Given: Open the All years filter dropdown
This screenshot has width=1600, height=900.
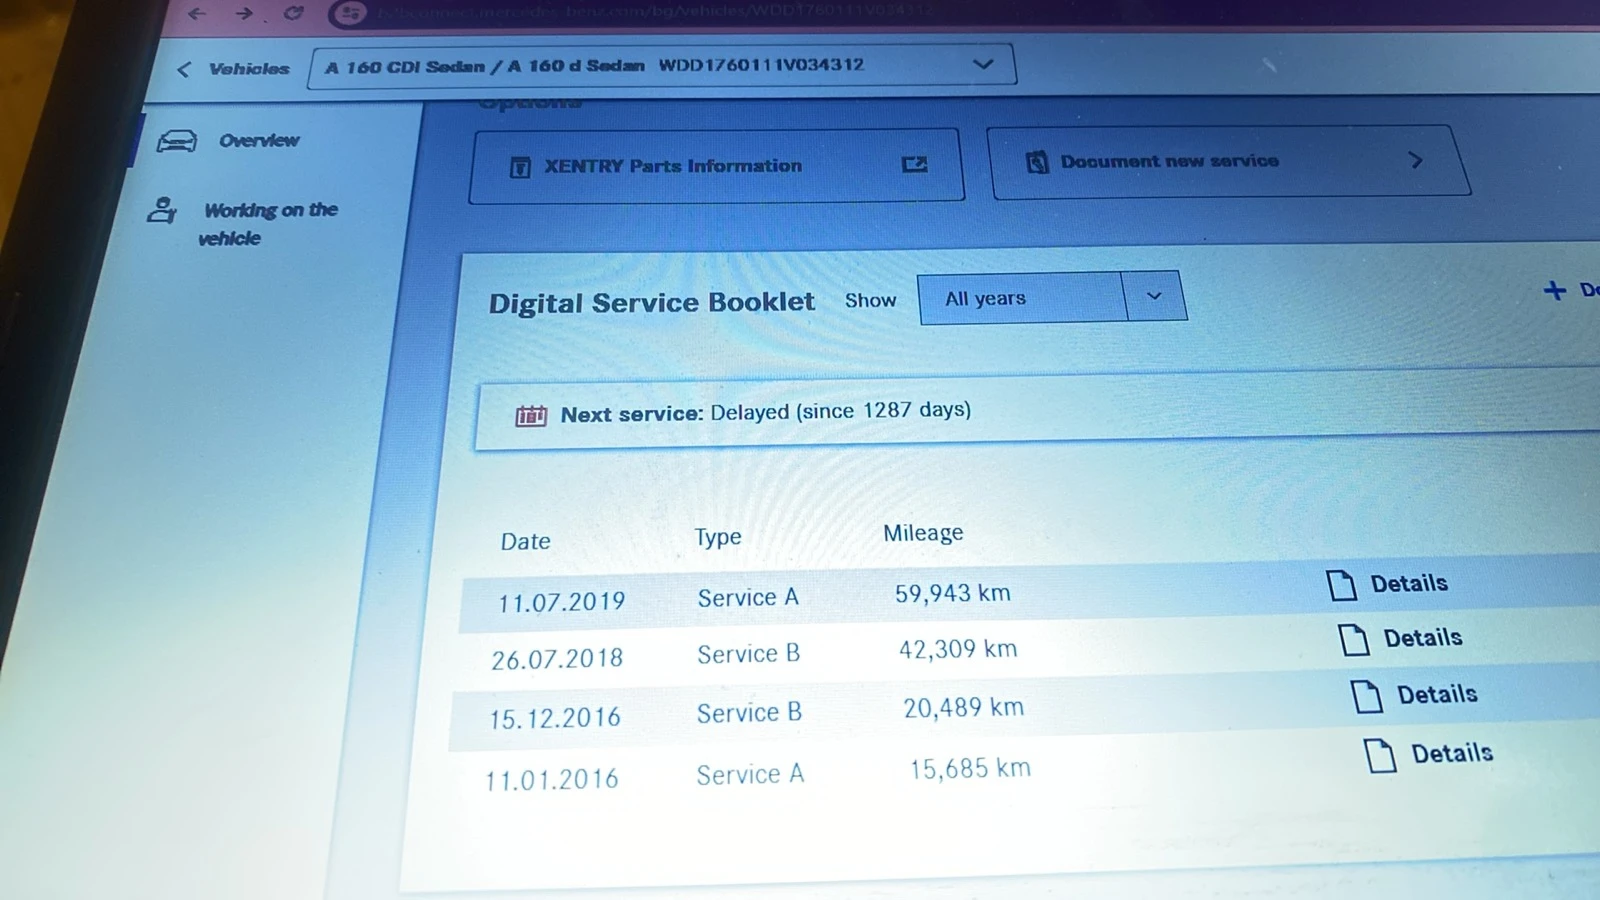Looking at the screenshot, I should point(1052,297).
